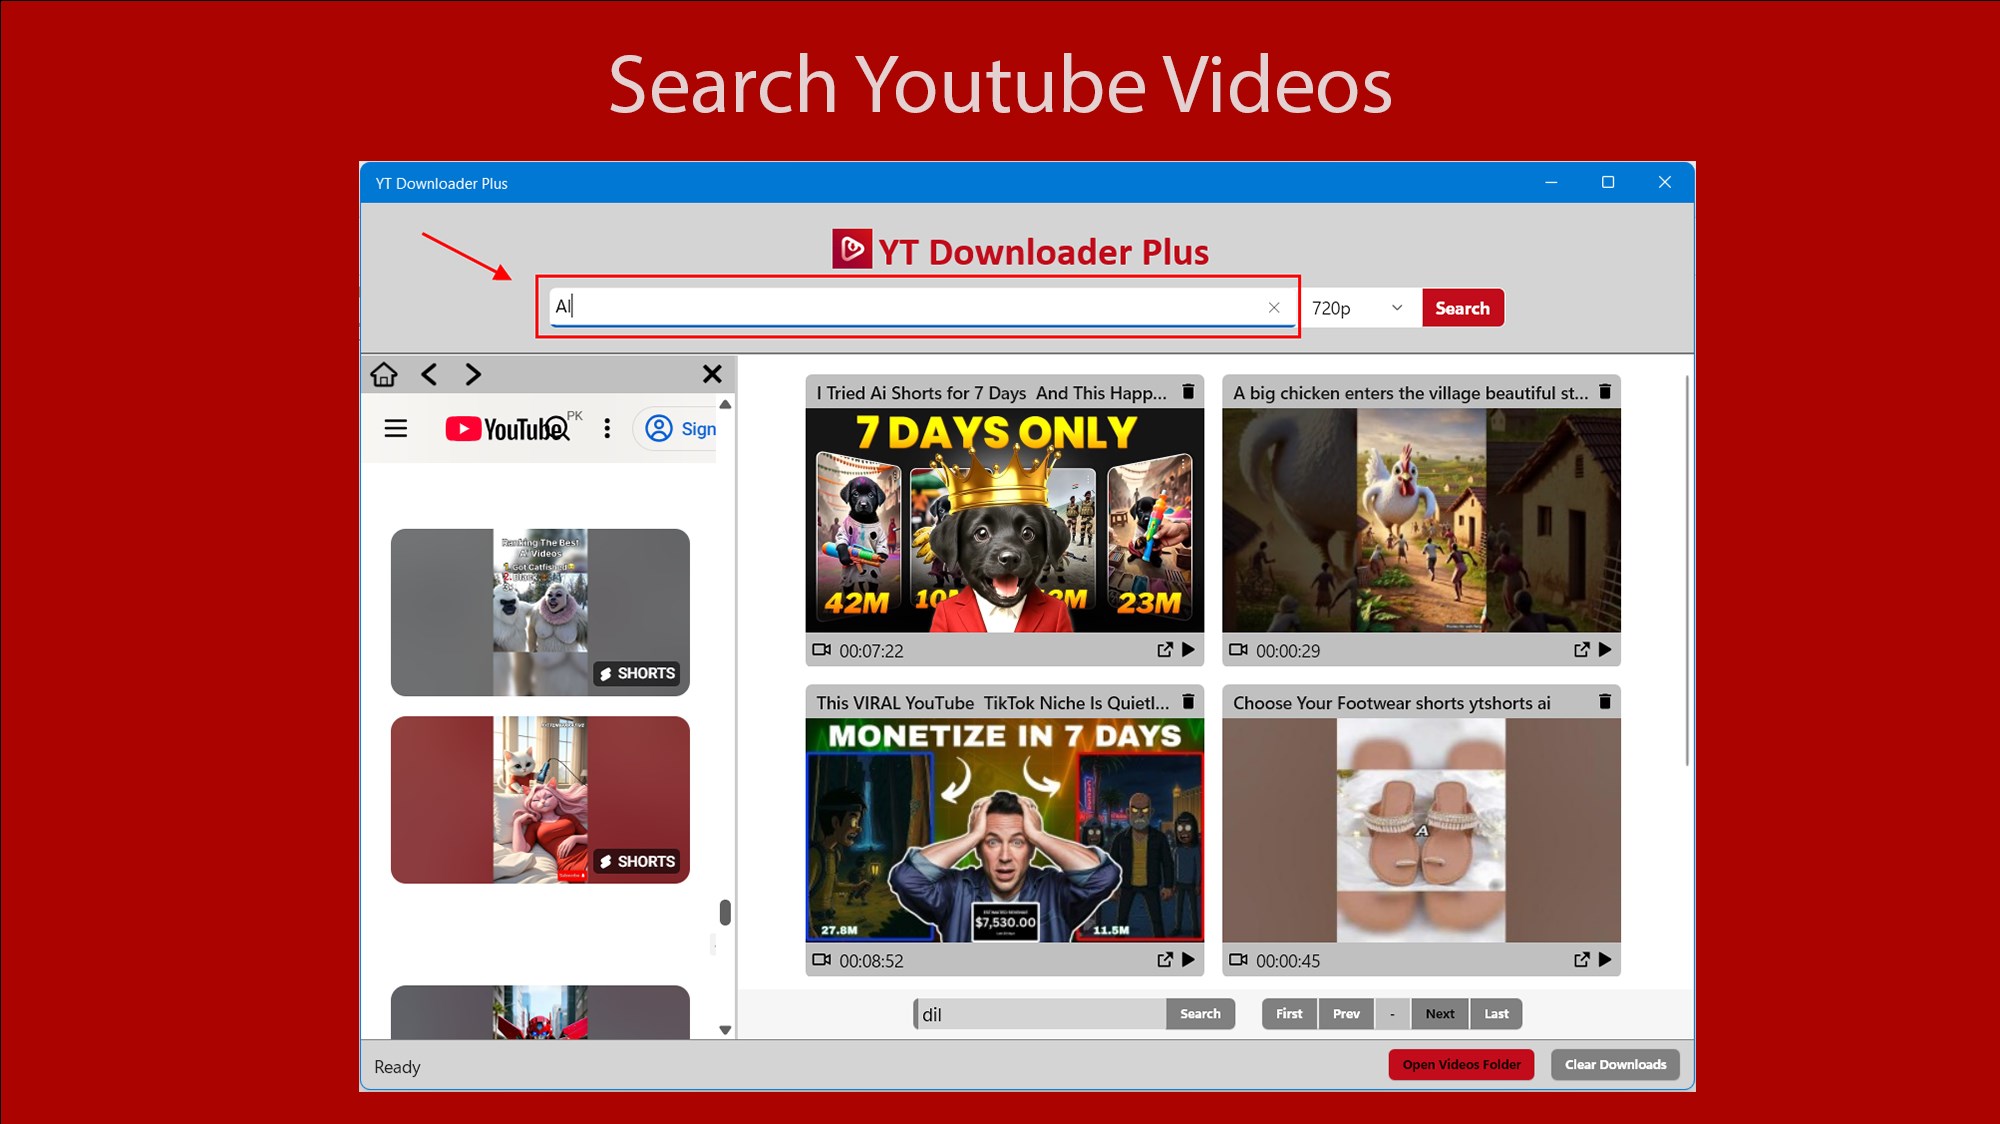Go to the Last page

(x=1496, y=1014)
